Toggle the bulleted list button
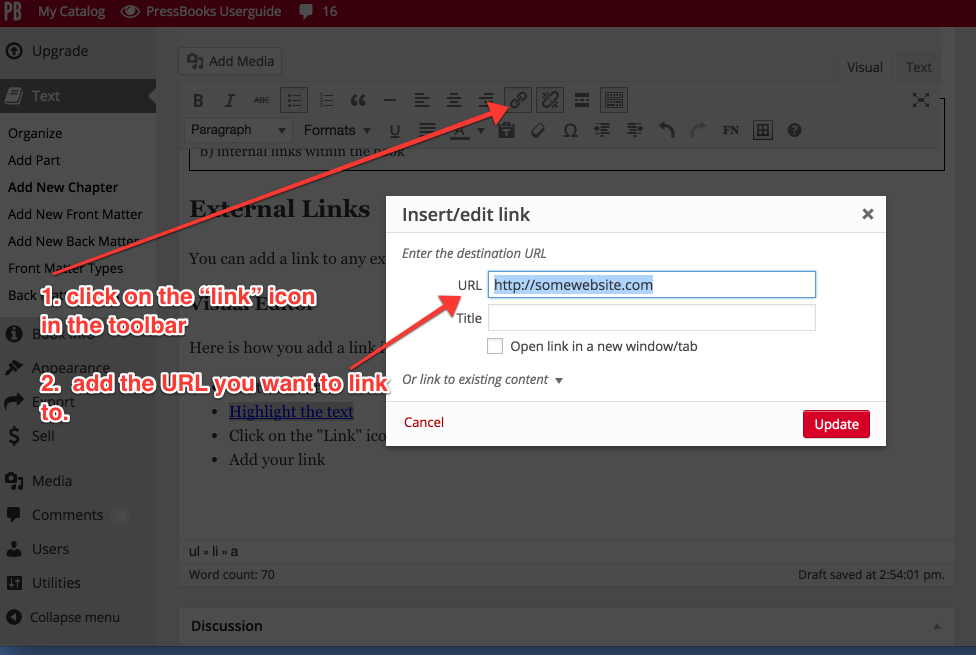The height and width of the screenshot is (655, 976). point(294,100)
